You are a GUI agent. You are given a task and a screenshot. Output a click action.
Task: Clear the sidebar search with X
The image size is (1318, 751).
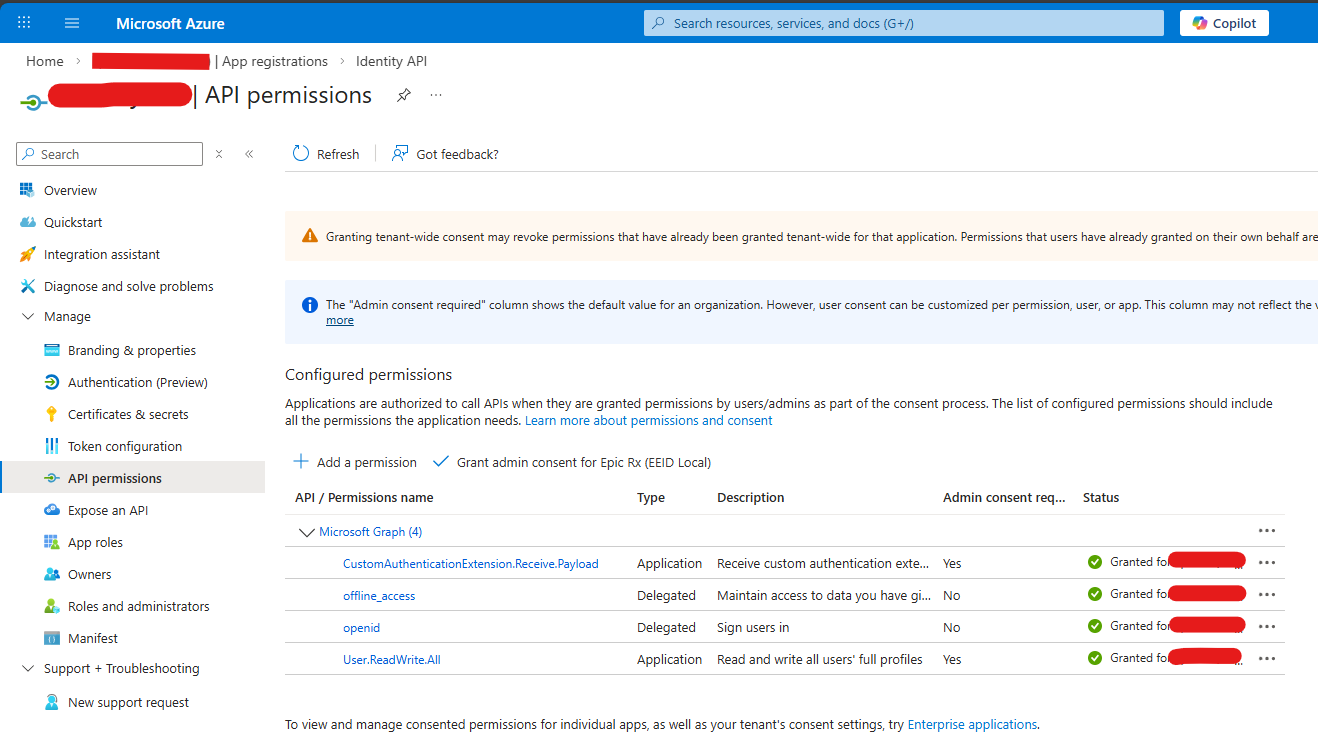(x=219, y=154)
